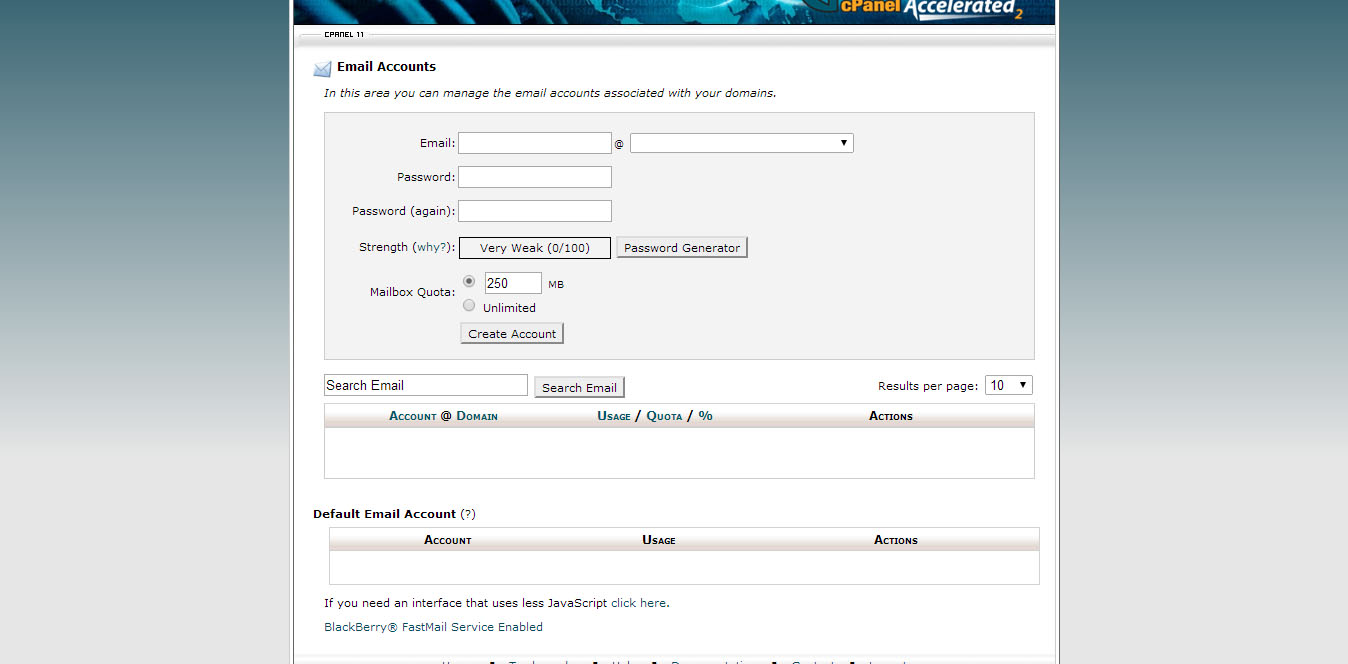Open the Password Generator

(x=681, y=247)
